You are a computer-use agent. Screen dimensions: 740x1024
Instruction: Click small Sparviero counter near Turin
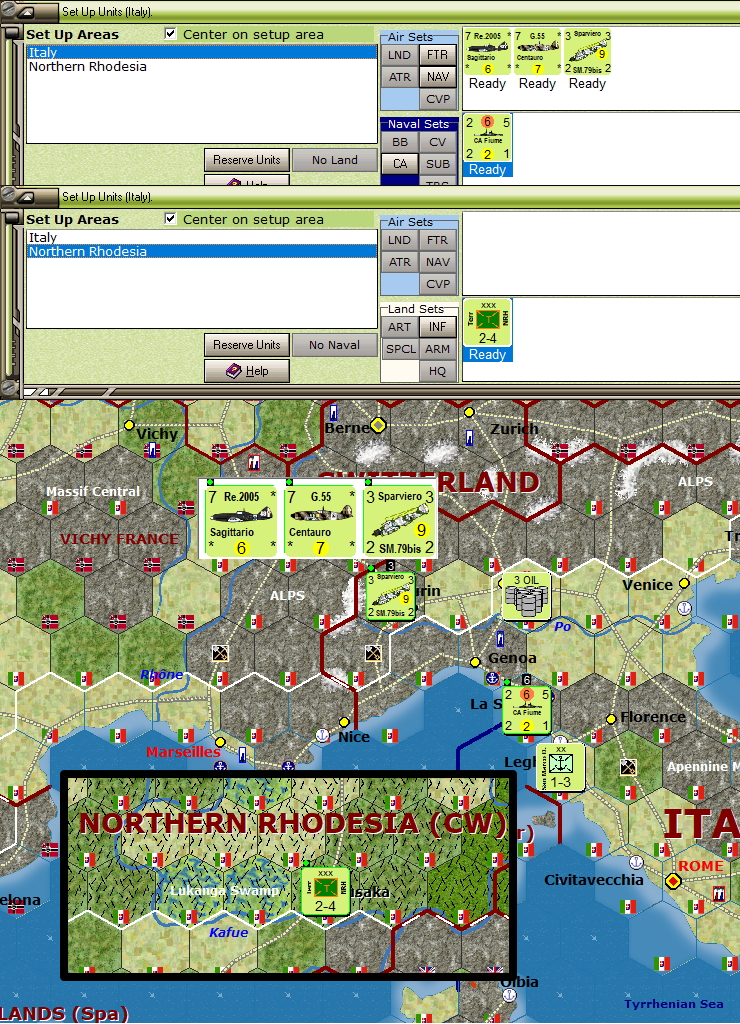390,596
